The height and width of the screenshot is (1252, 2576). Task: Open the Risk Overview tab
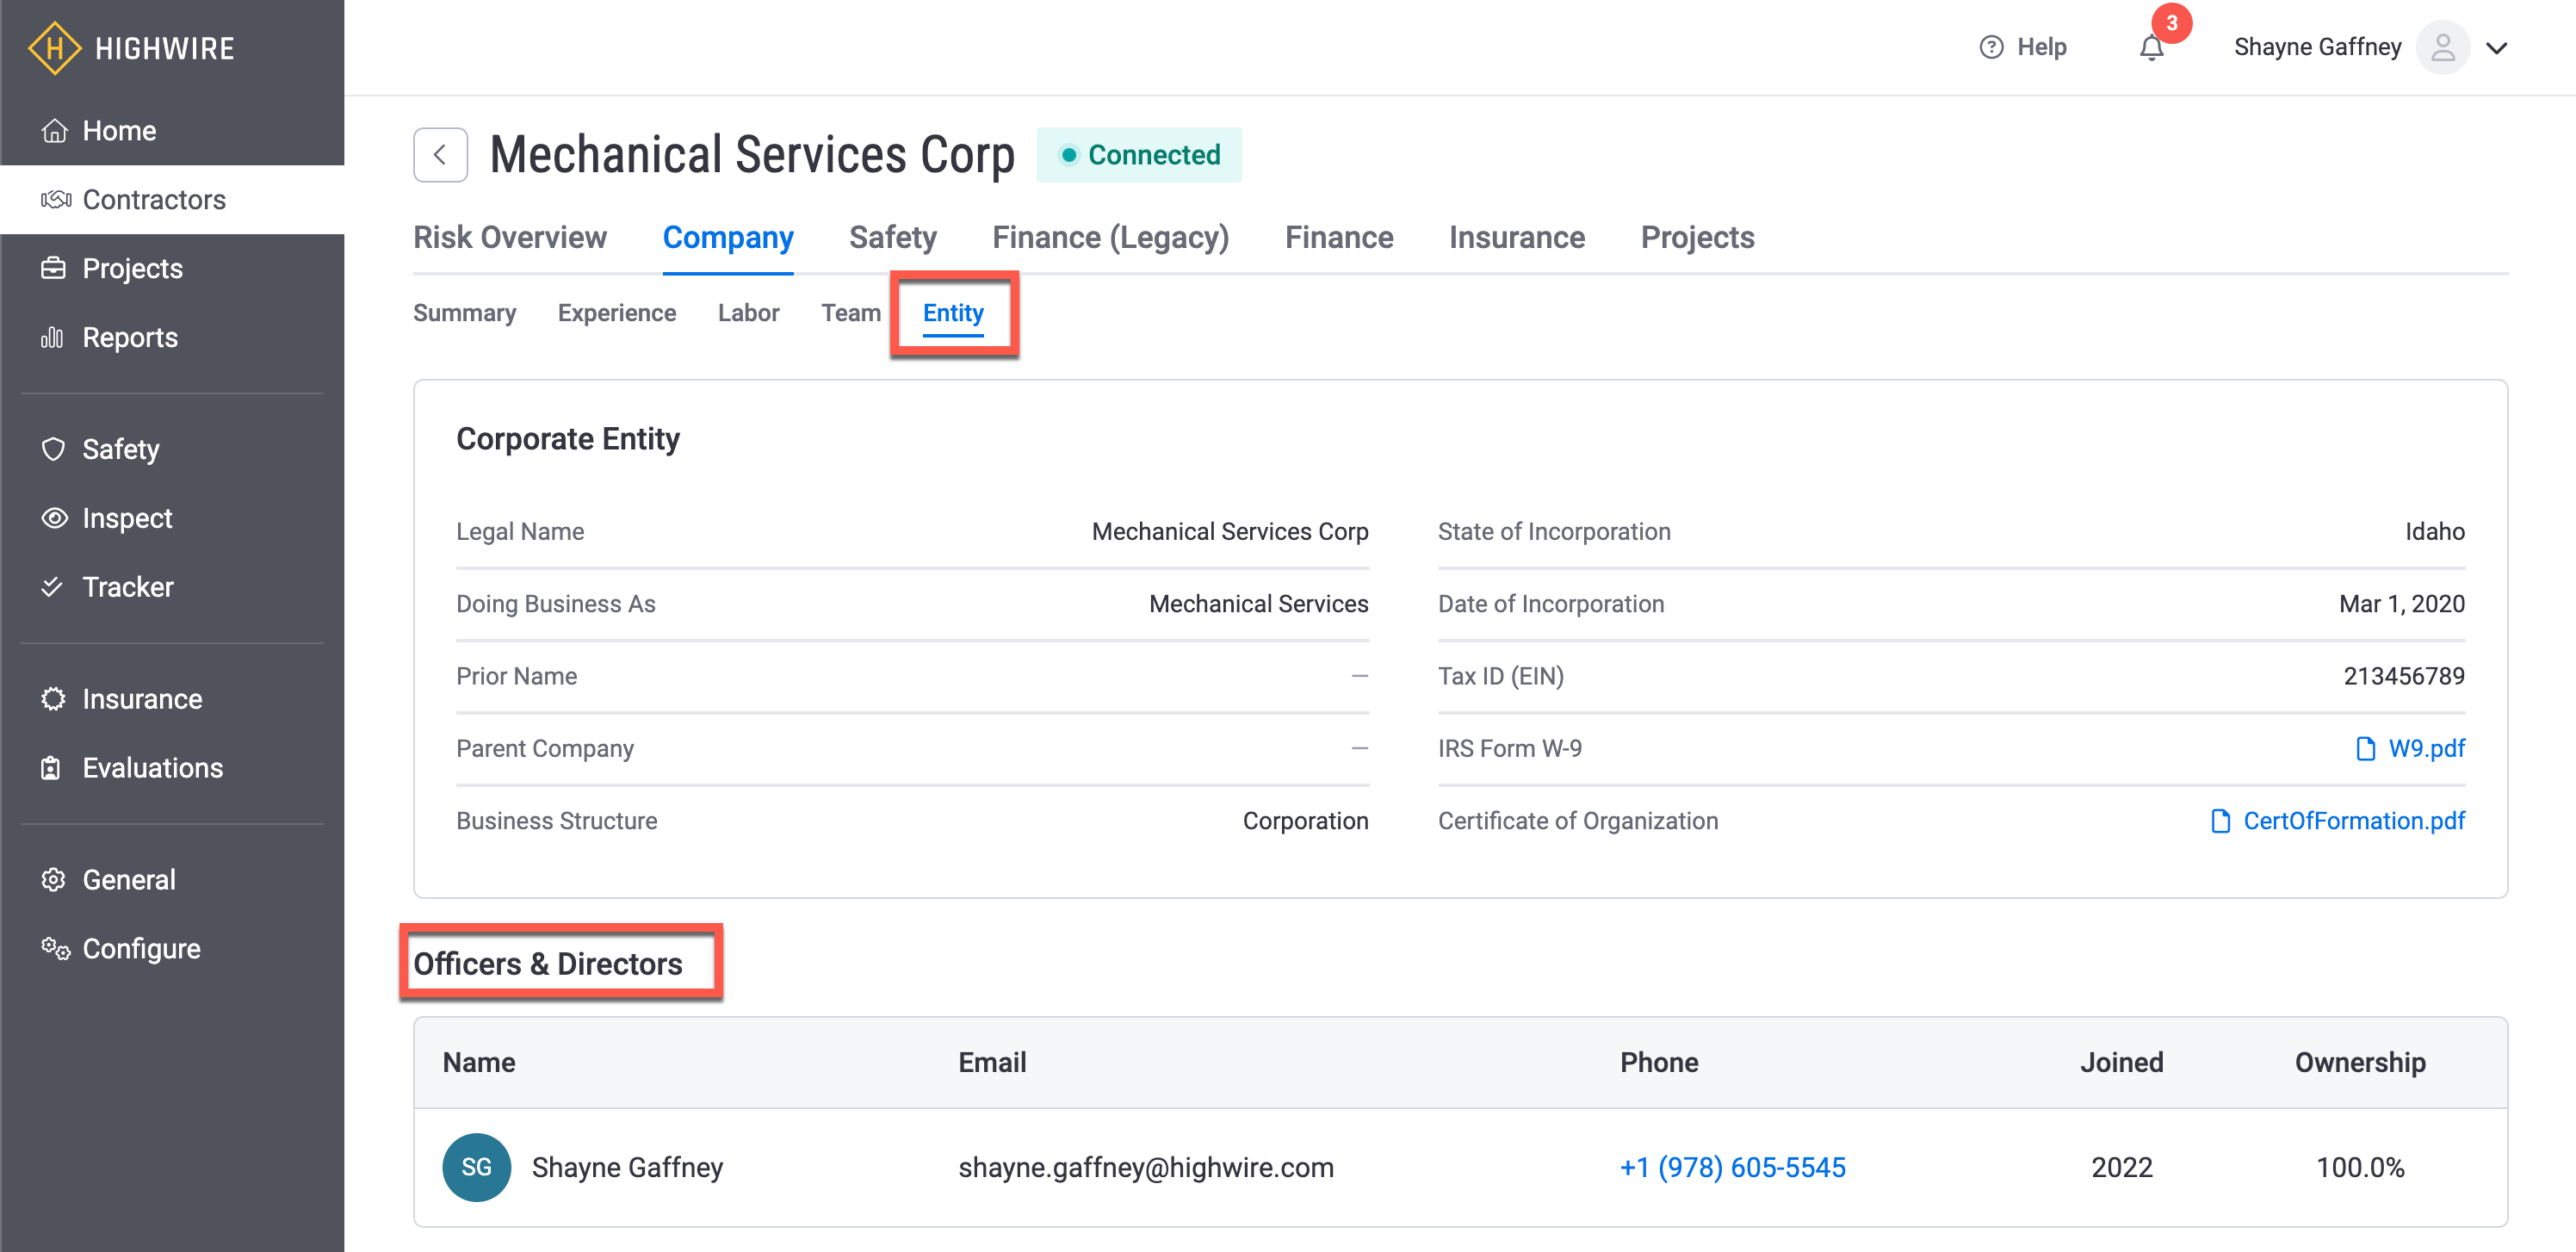click(509, 238)
